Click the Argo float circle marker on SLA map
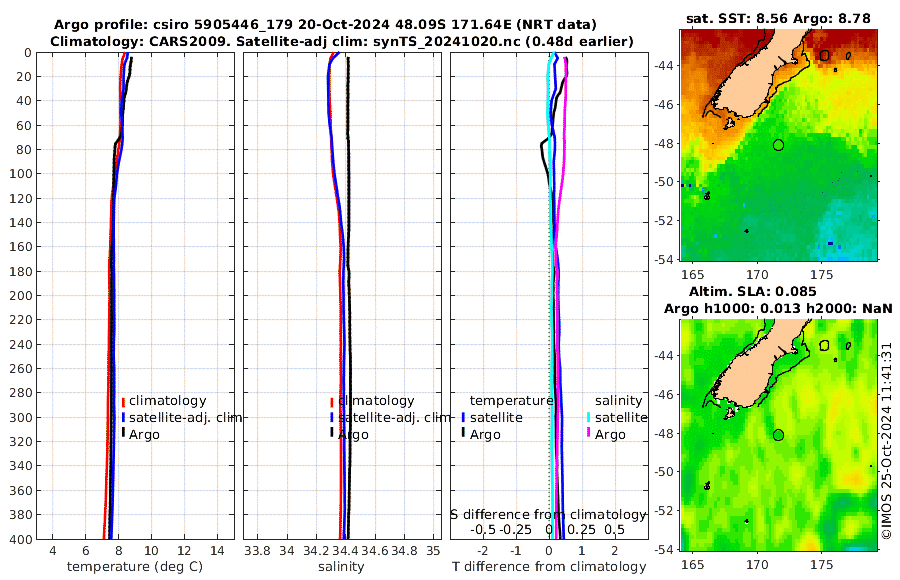The width and height of the screenshot is (900, 580). coord(778,435)
